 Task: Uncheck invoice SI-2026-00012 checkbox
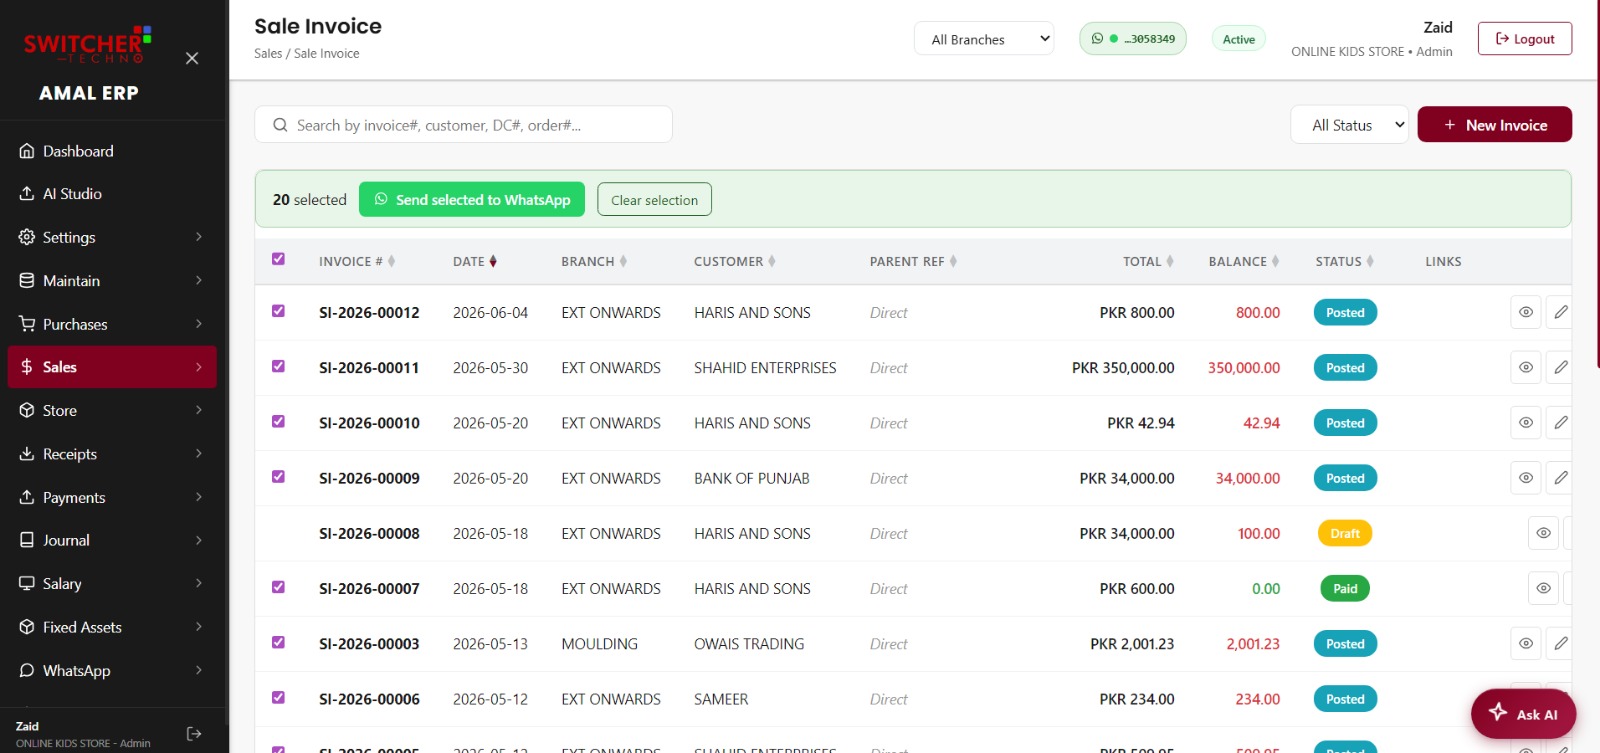pyautogui.click(x=278, y=311)
